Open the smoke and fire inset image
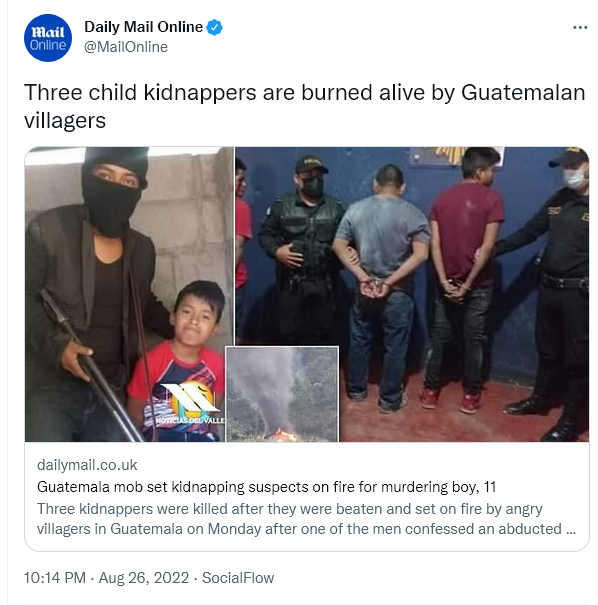 pyautogui.click(x=282, y=394)
